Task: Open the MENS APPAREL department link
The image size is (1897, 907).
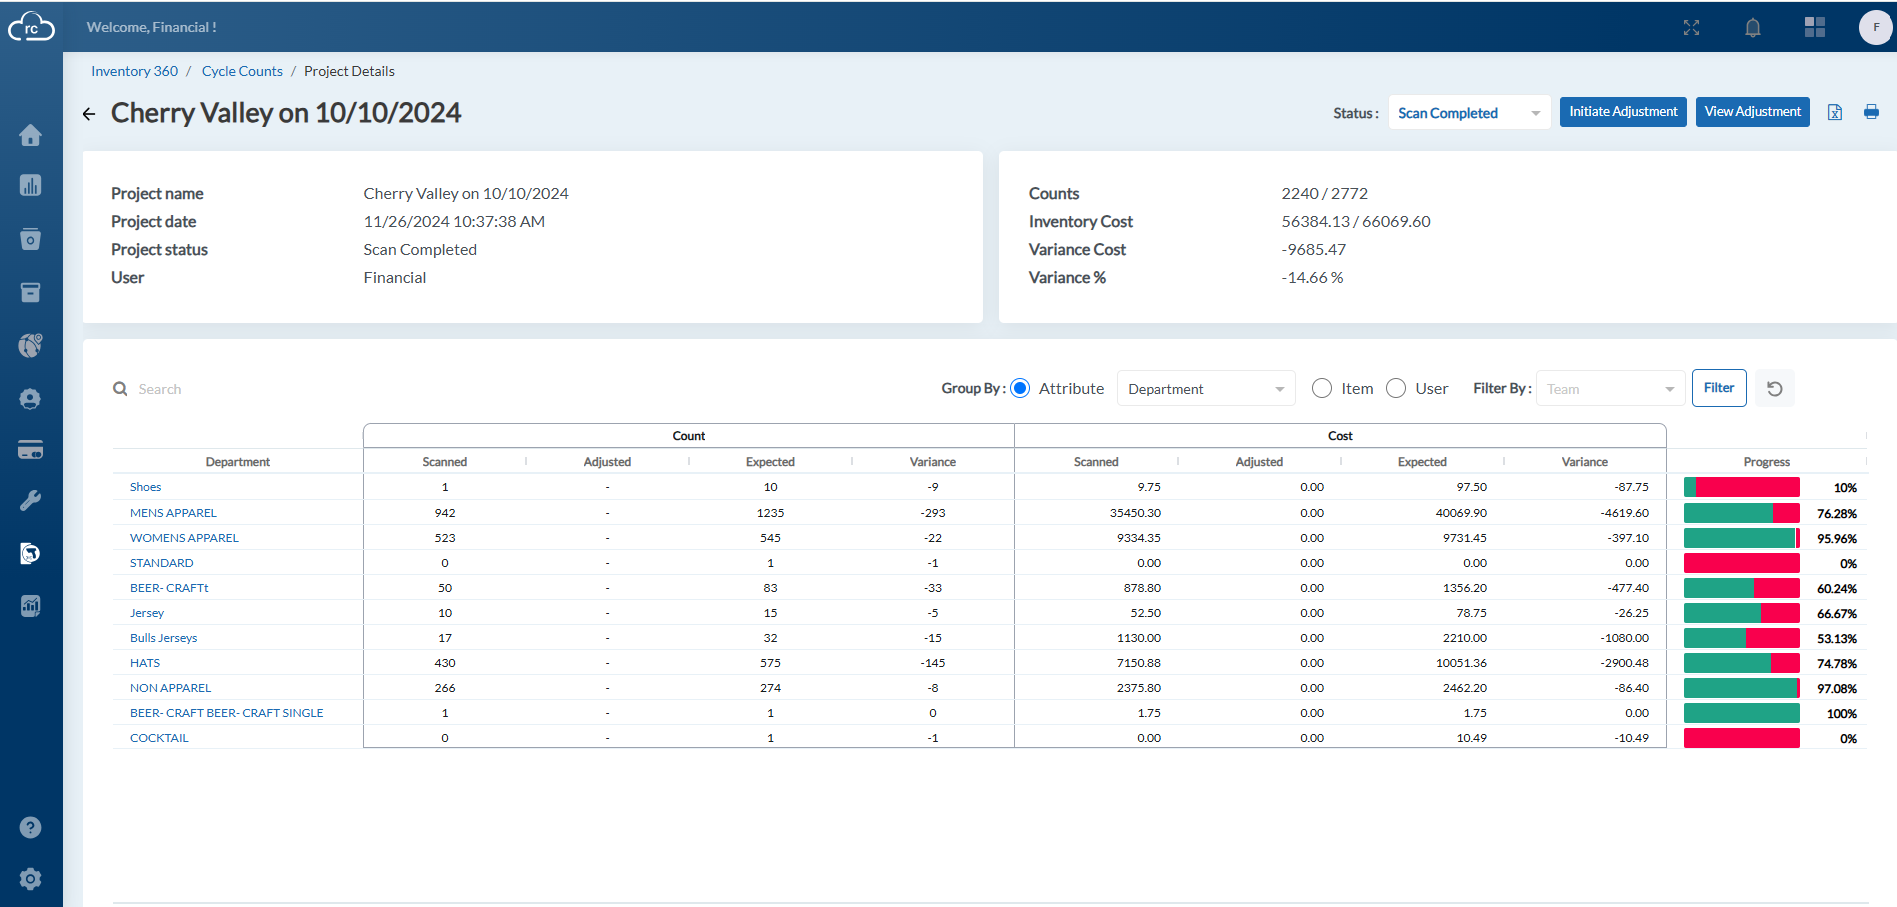Action: [x=173, y=513]
